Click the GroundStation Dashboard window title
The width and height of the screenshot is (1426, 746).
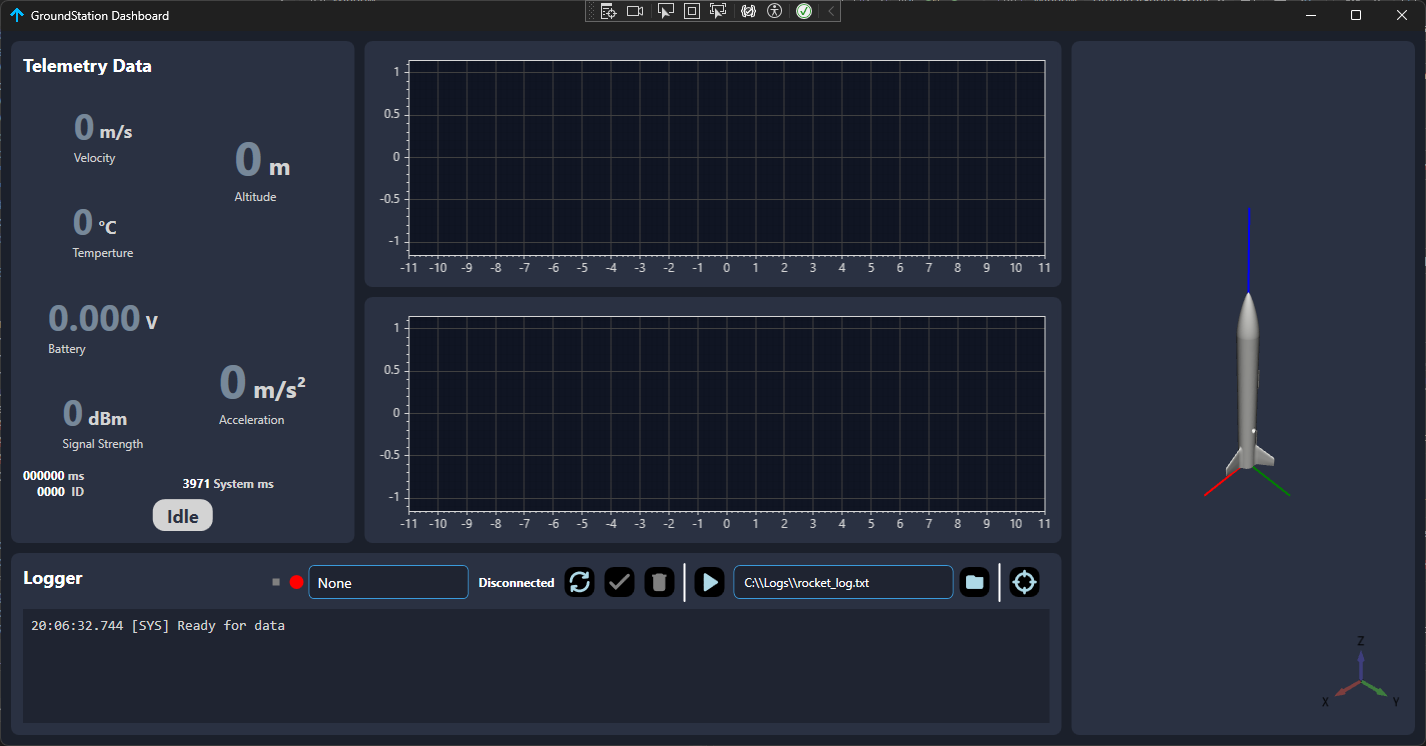100,16
